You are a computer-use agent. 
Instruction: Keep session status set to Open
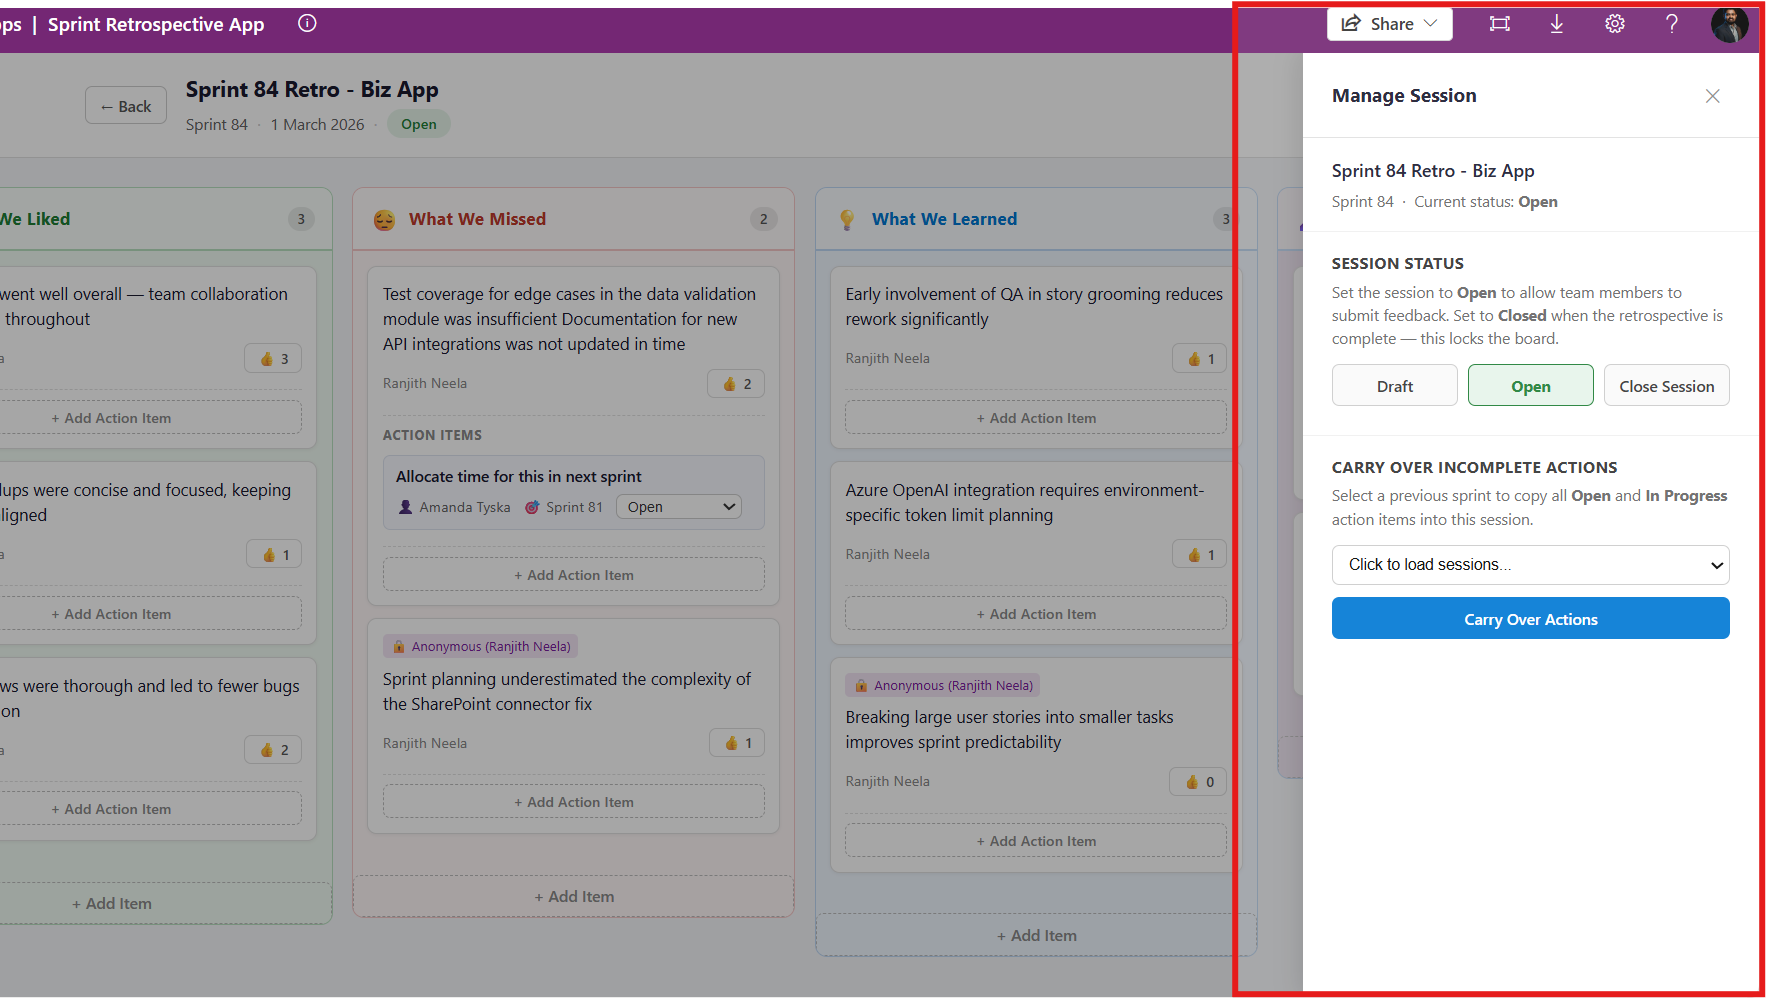[1530, 385]
